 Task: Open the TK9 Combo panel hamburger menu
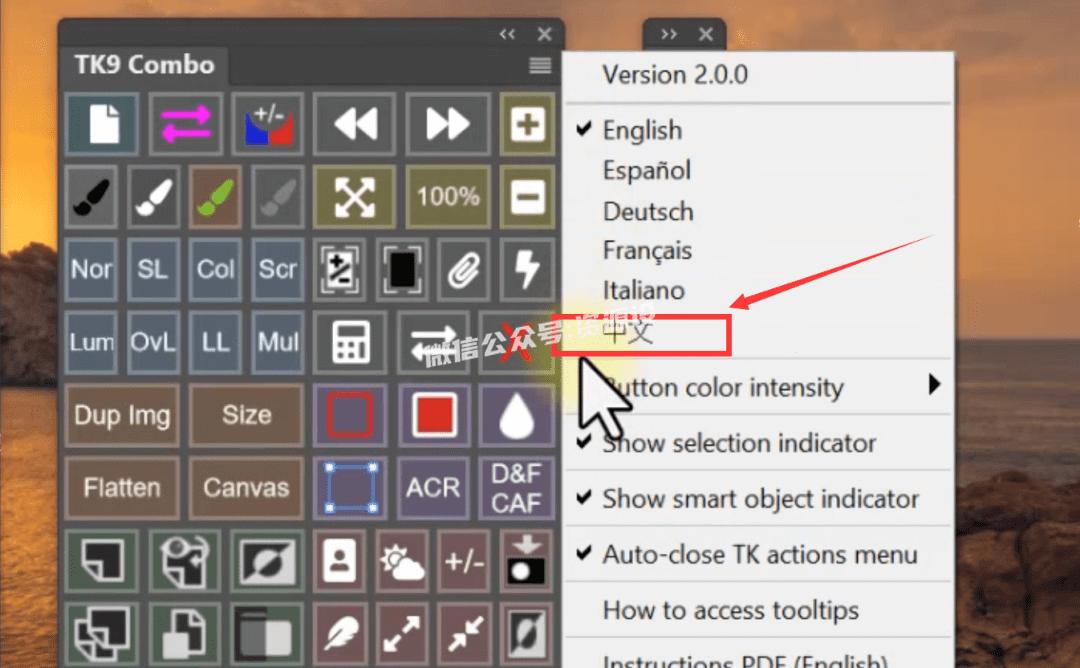click(540, 65)
